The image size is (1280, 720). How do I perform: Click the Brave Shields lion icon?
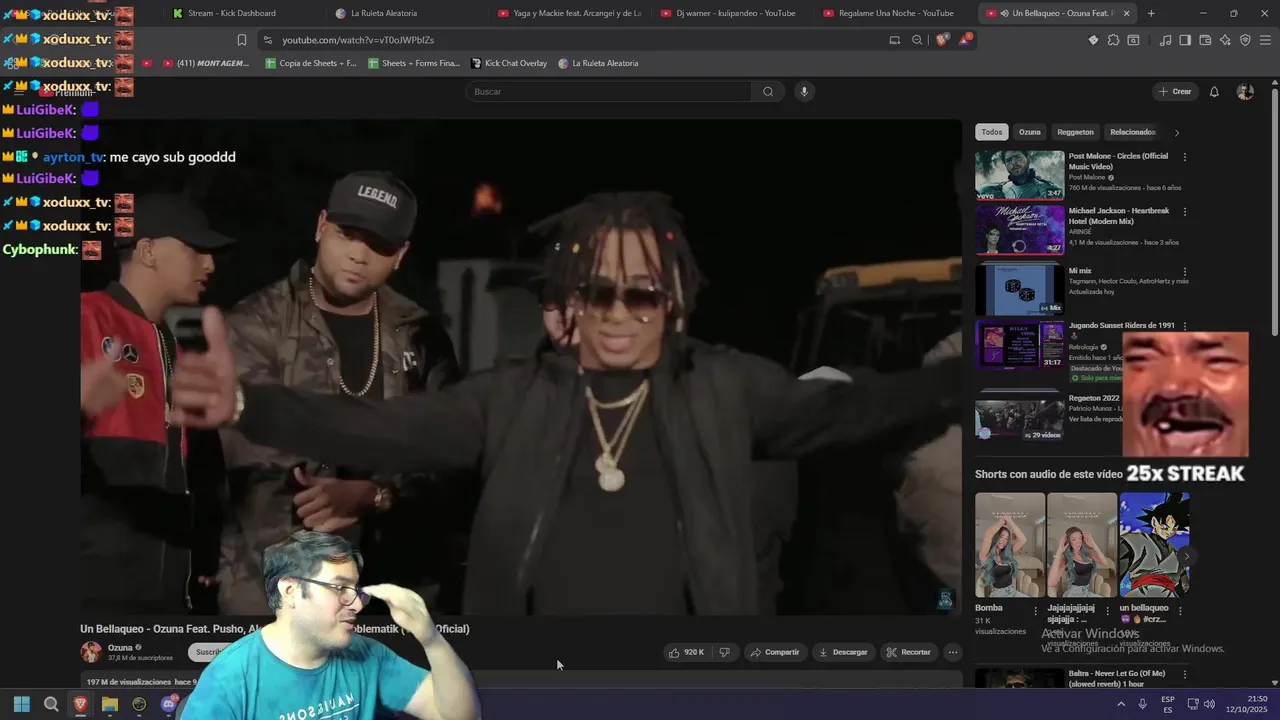[942, 40]
